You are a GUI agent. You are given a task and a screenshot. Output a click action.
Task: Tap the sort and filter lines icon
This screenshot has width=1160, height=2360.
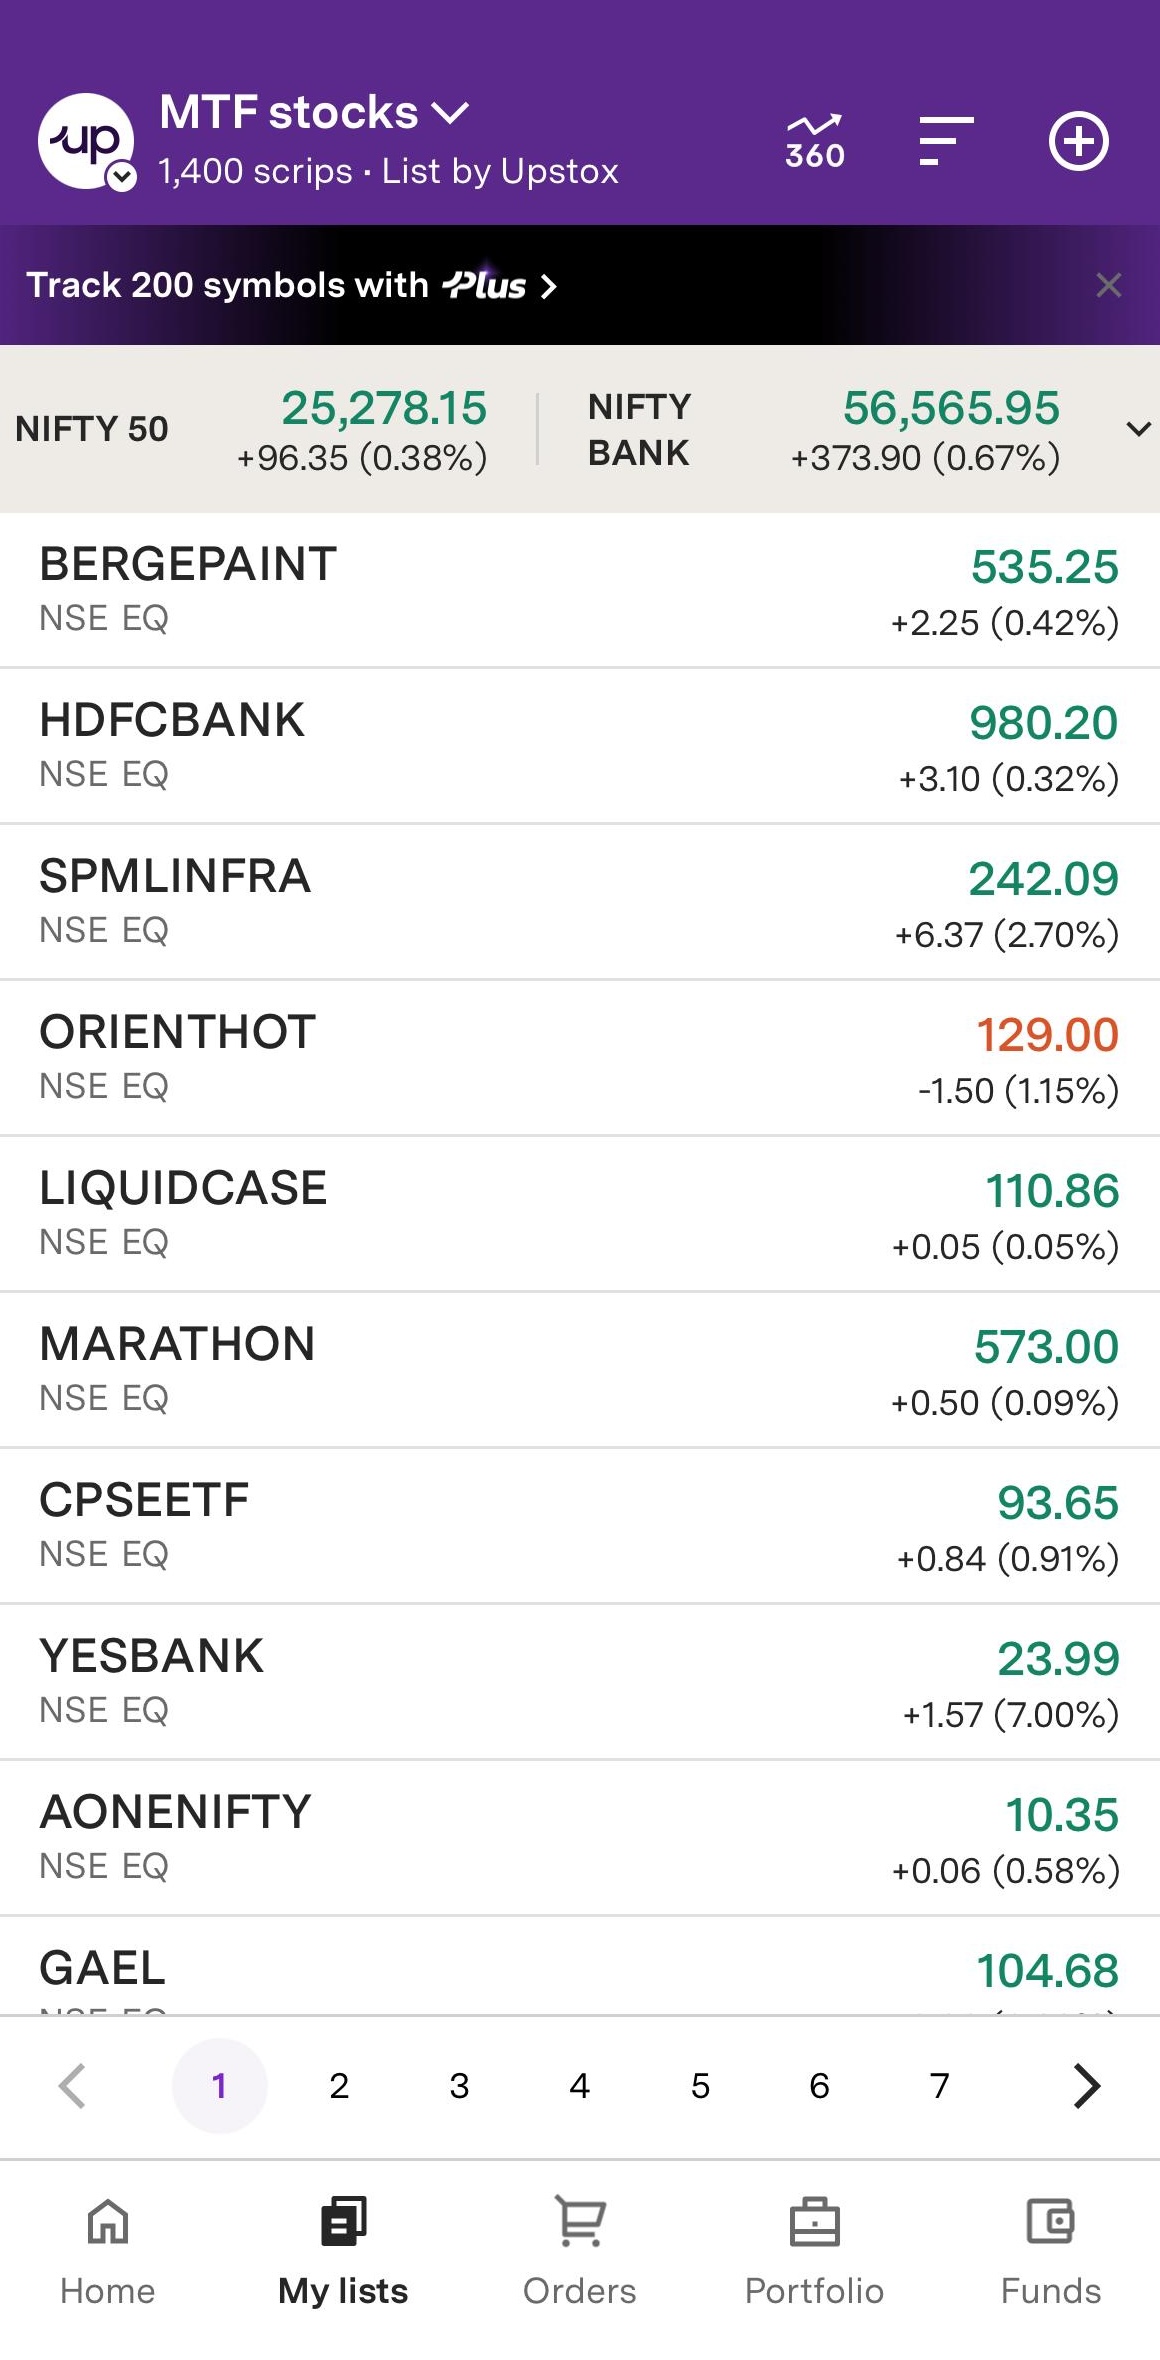point(945,141)
